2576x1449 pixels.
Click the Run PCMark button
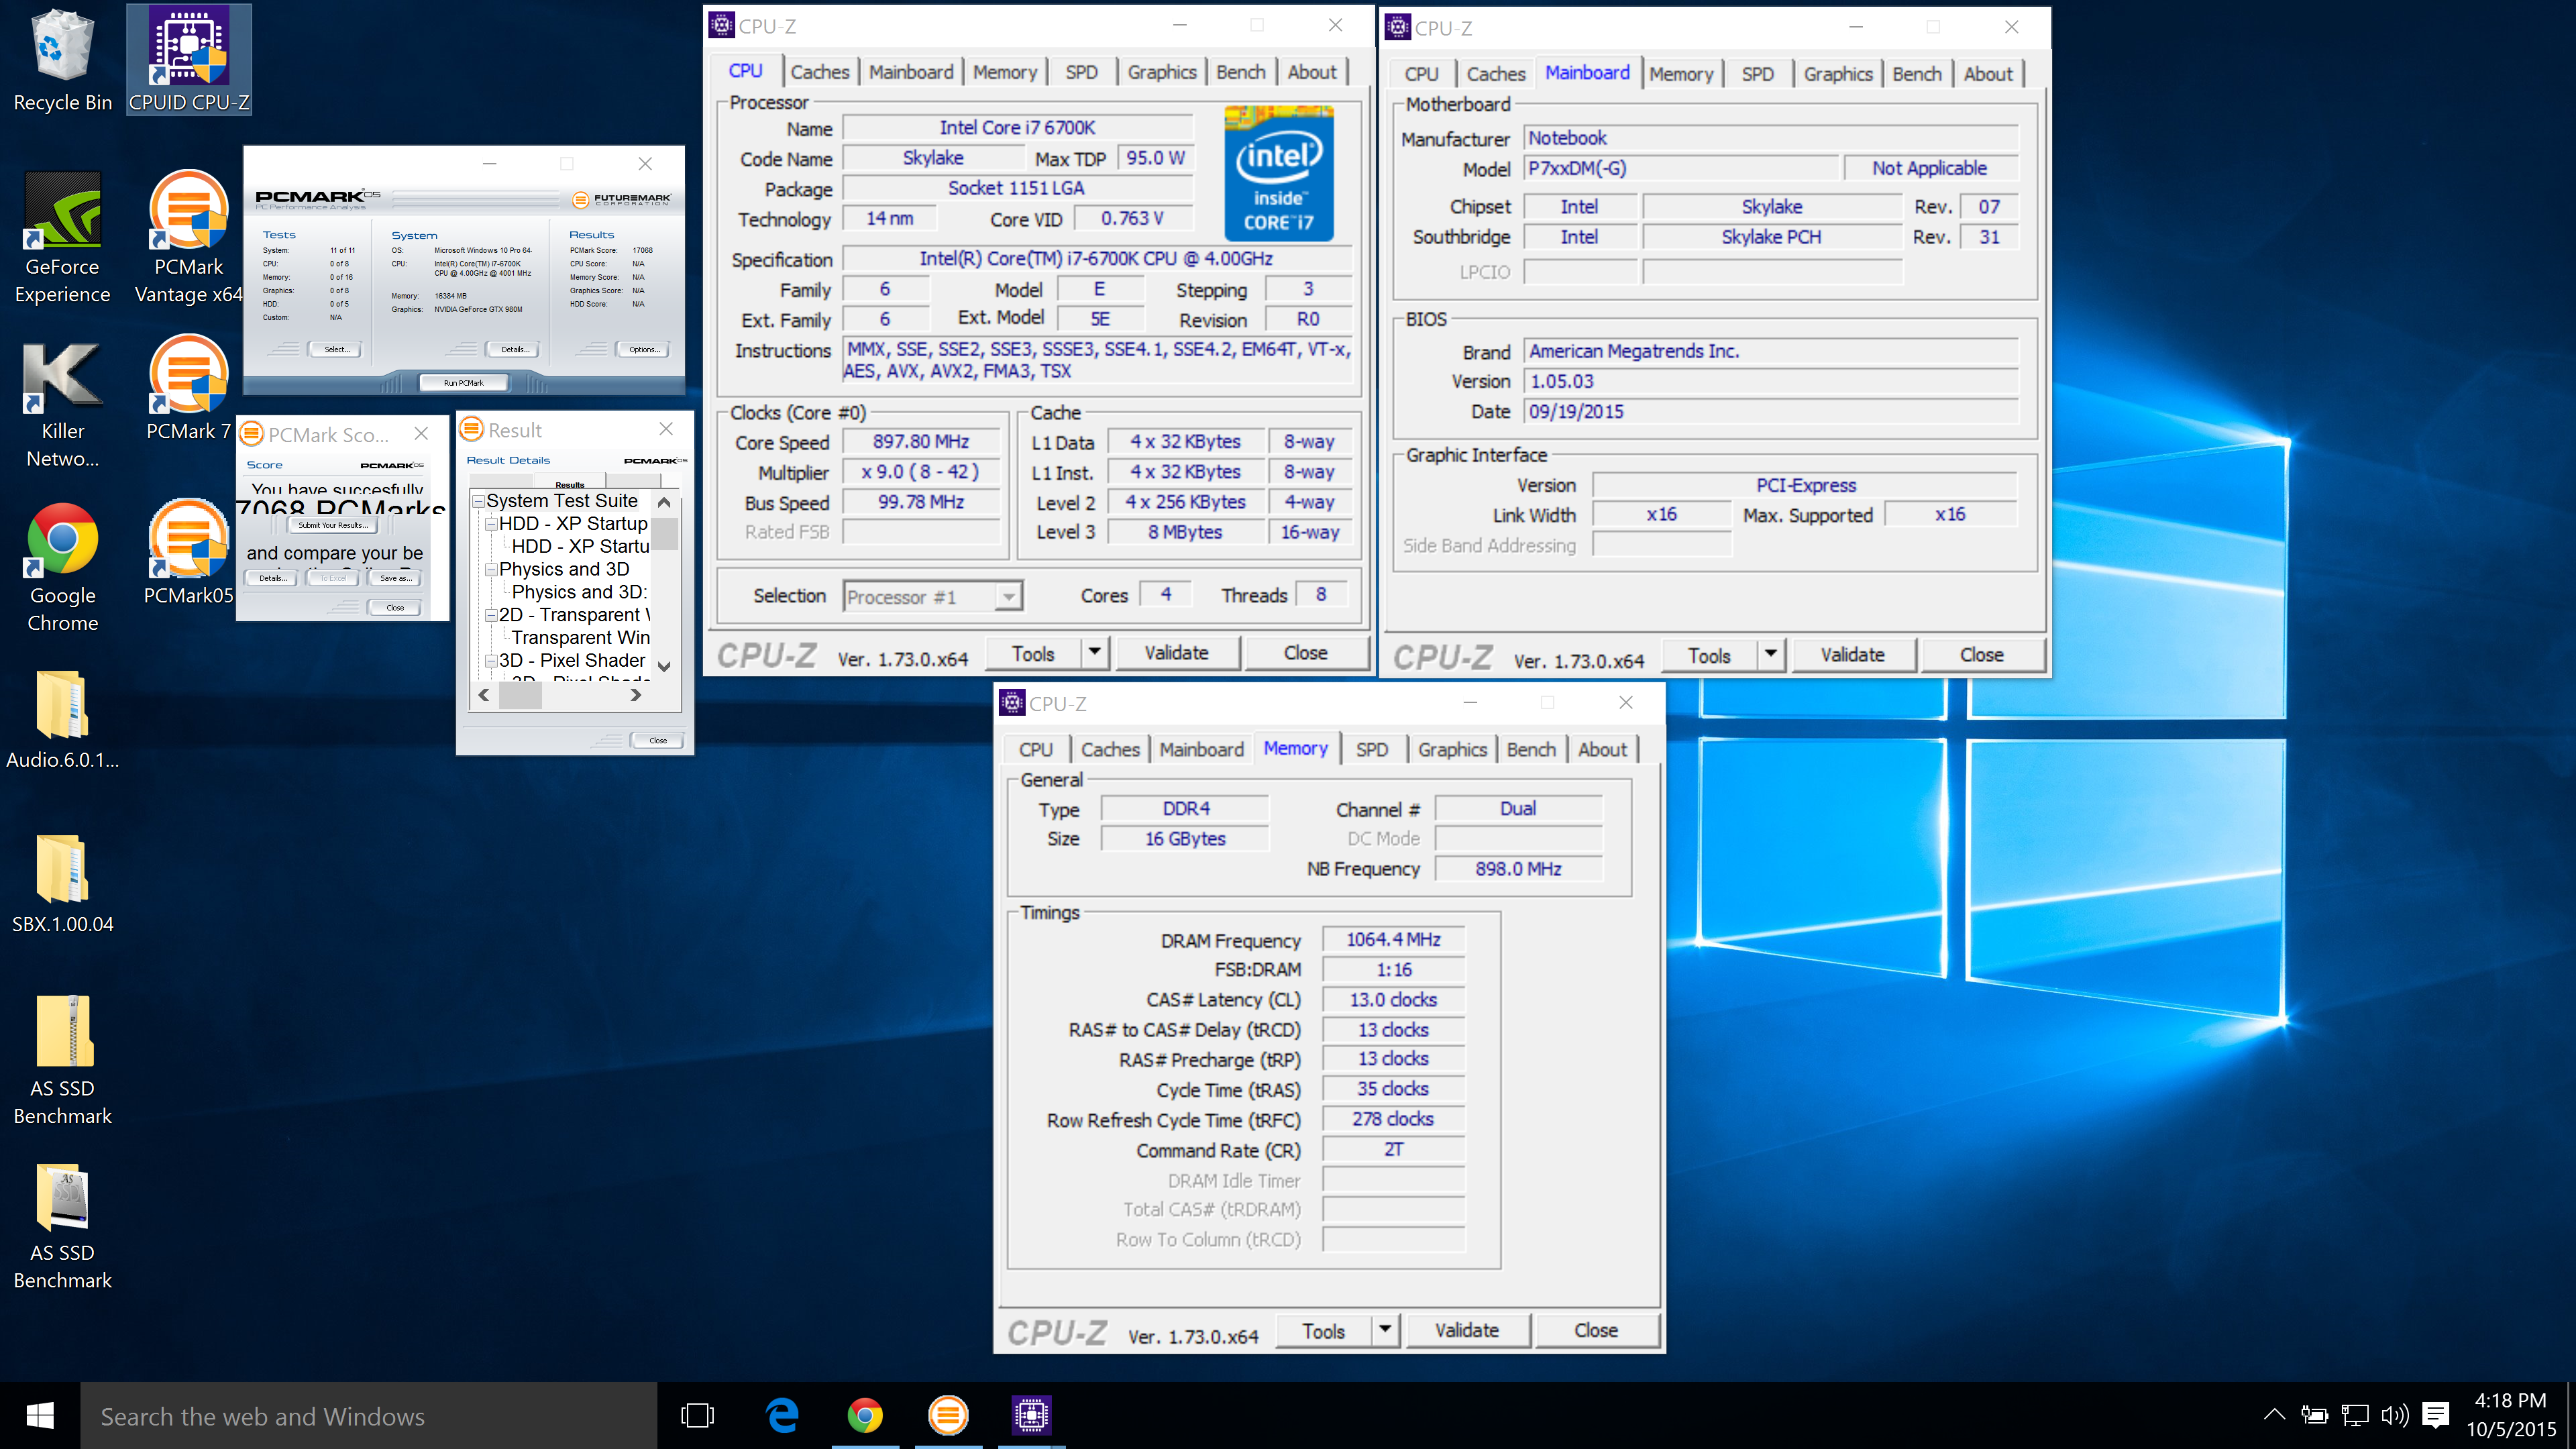(x=463, y=383)
